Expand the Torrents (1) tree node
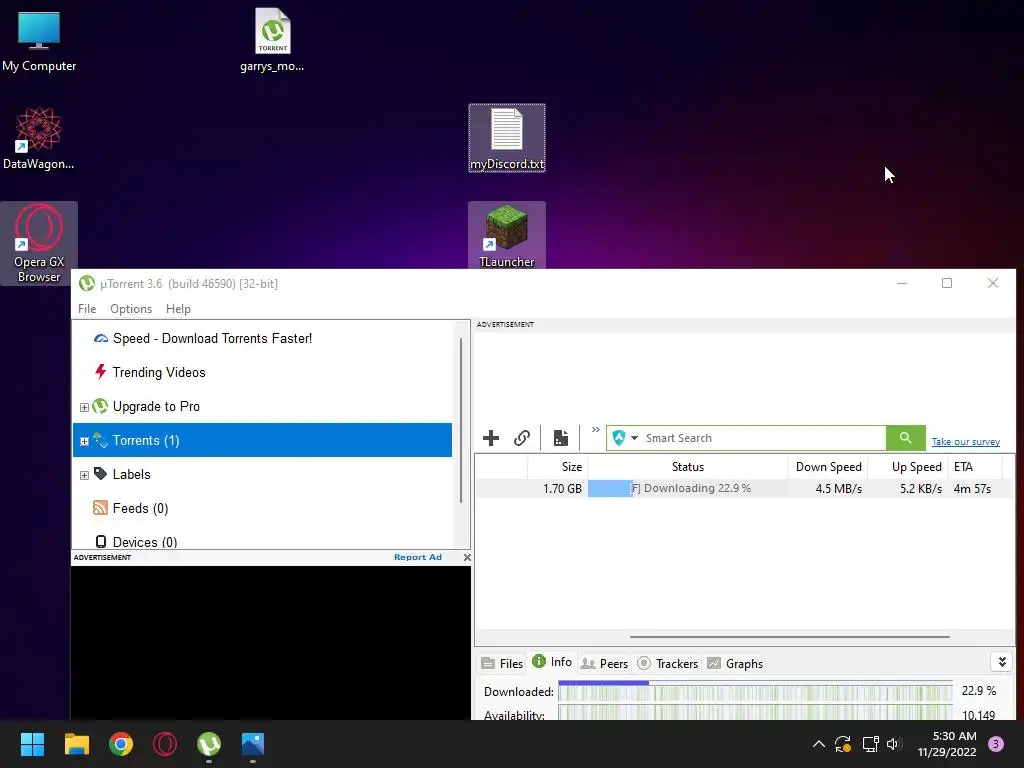 [84, 441]
